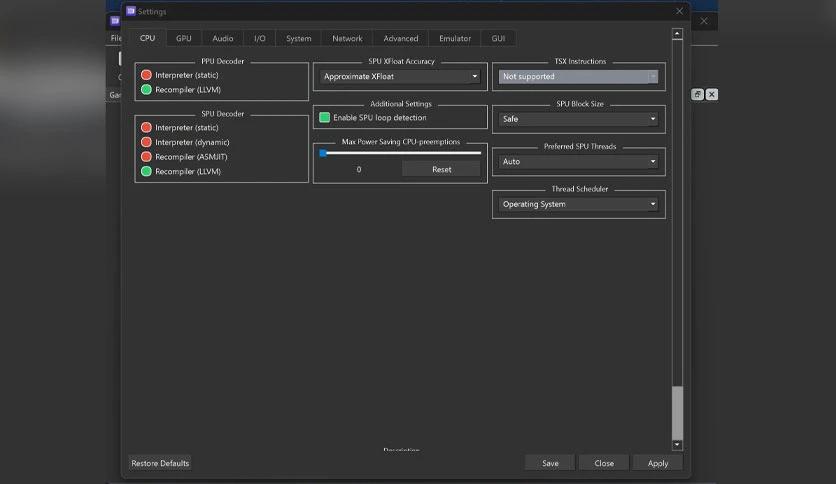
Task: Select SPU Decoder Recompiler (LLVM)
Action: coord(181,171)
